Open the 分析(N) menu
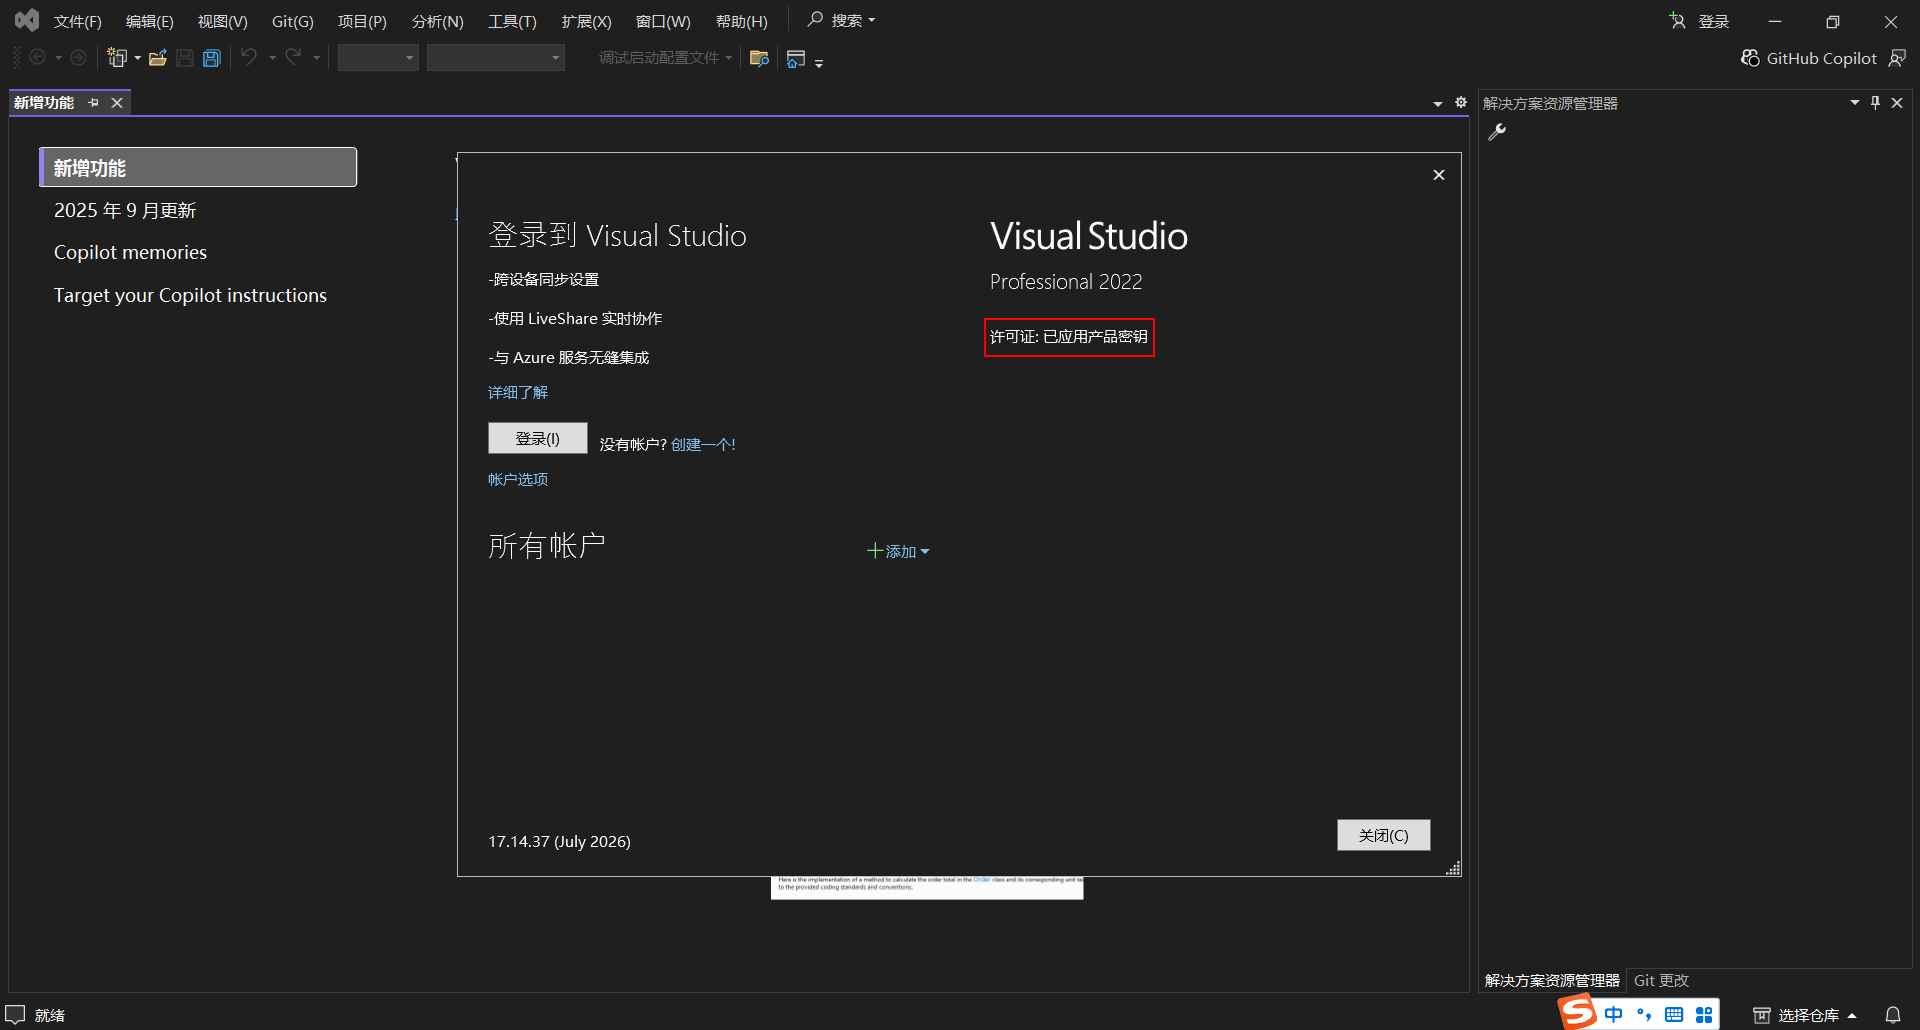This screenshot has width=1920, height=1030. [438, 21]
